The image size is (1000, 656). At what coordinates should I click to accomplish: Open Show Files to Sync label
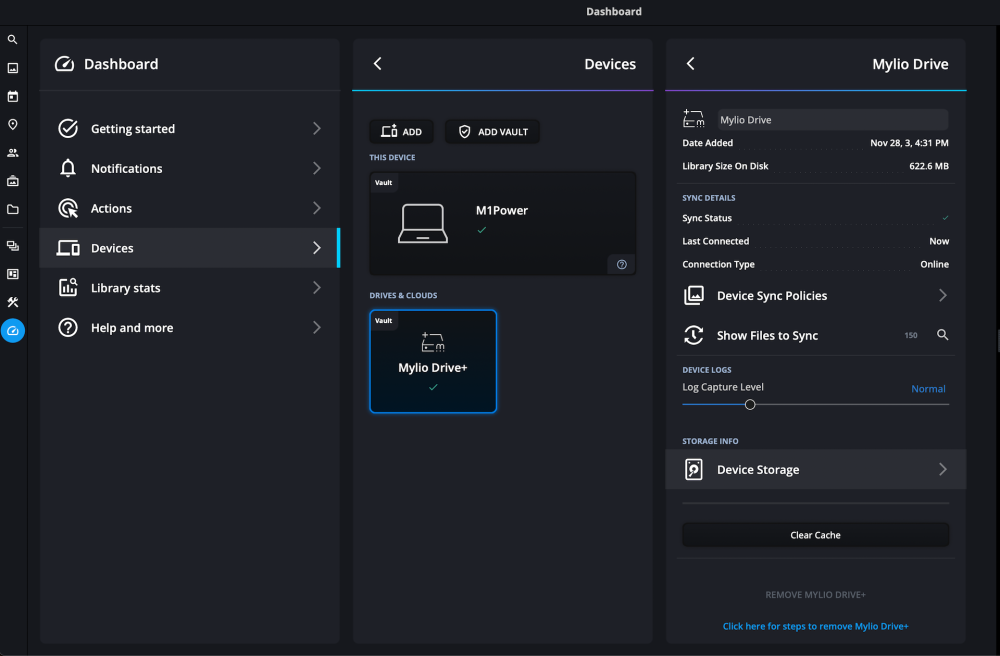click(767, 335)
